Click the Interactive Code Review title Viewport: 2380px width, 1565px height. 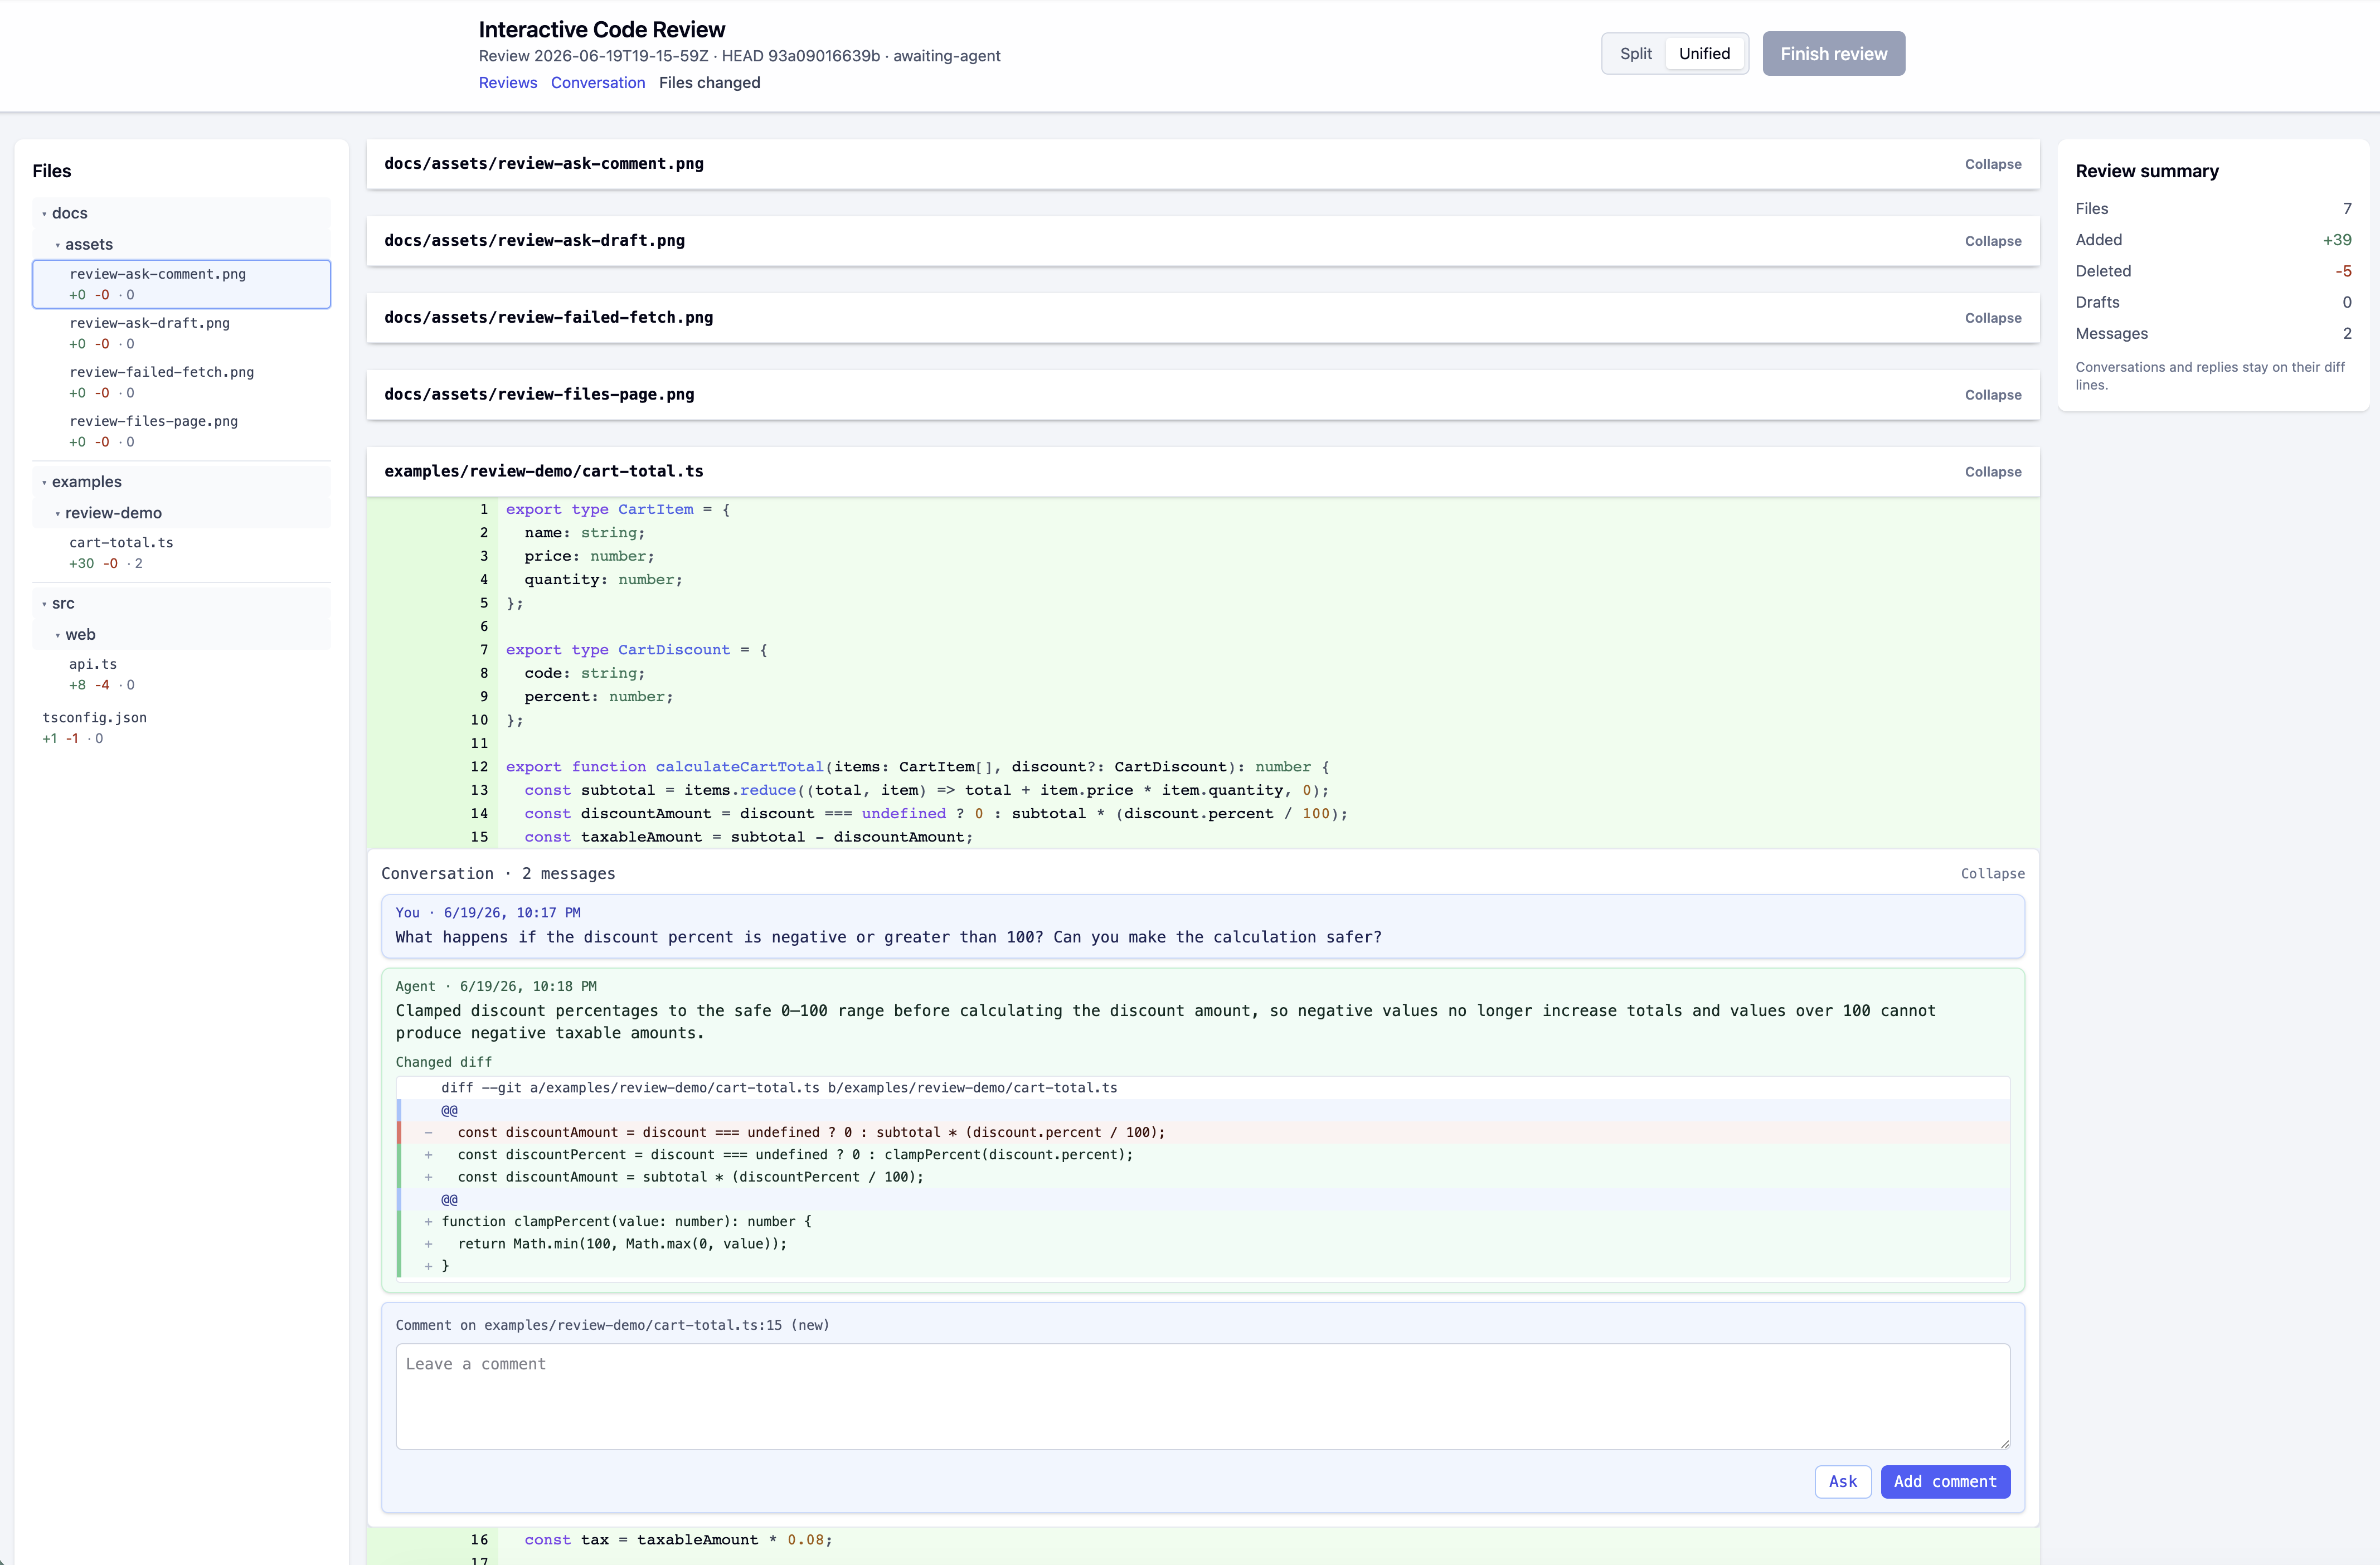(x=601, y=29)
